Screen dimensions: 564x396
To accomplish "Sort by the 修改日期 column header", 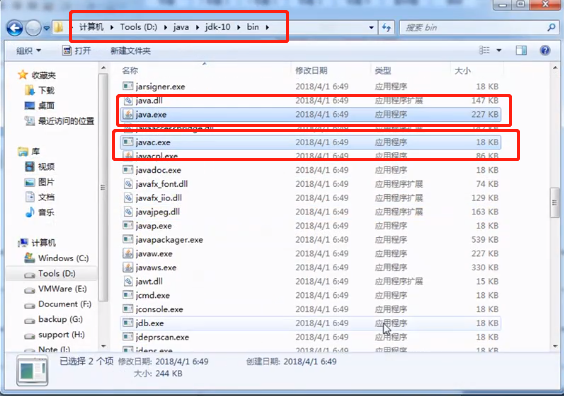I will (x=311, y=70).
